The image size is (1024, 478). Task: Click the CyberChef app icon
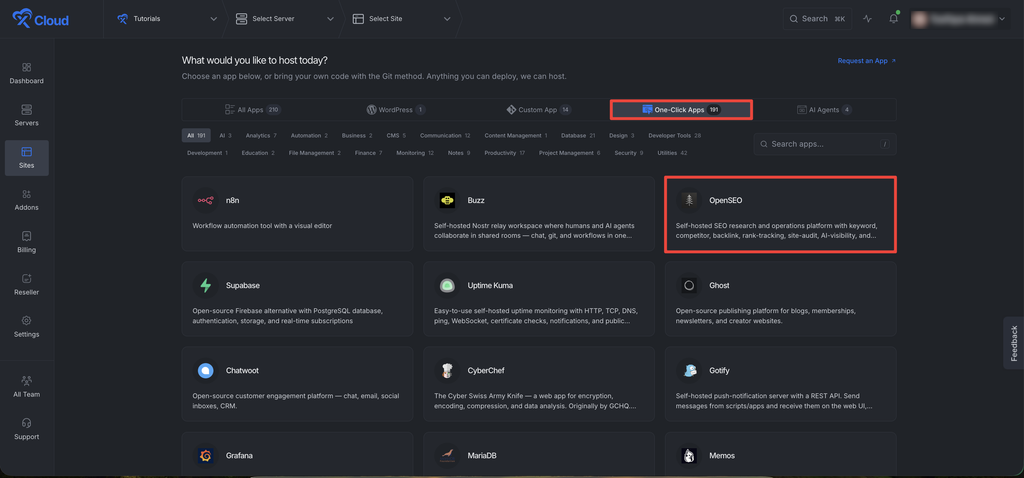(447, 370)
